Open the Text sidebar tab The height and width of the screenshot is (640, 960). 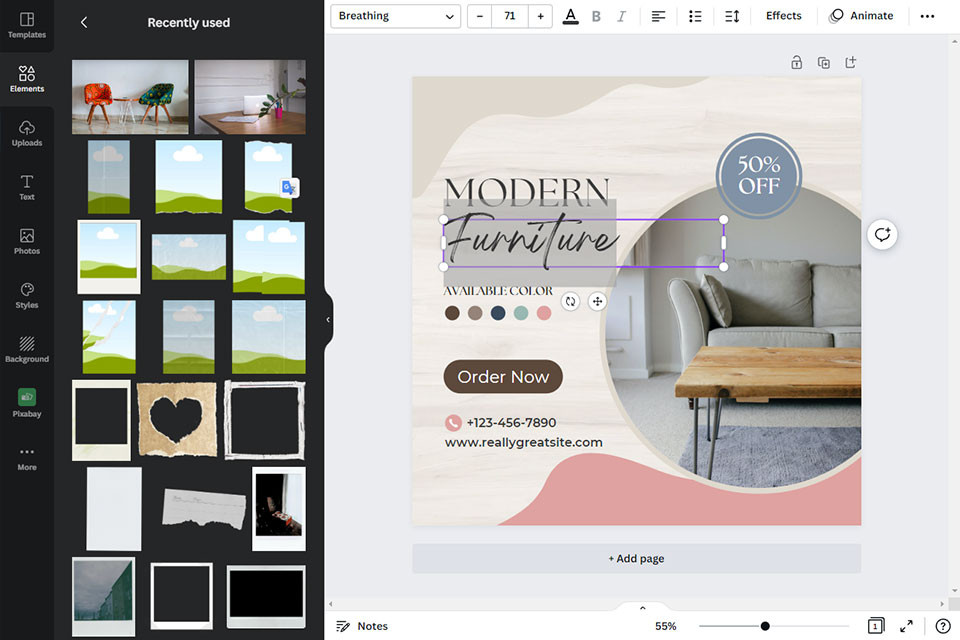27,187
